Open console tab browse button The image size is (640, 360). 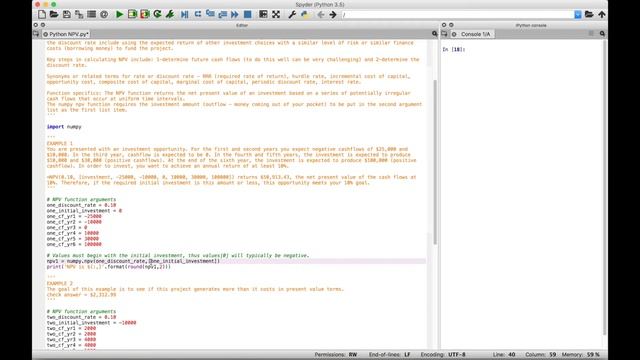click(x=444, y=34)
